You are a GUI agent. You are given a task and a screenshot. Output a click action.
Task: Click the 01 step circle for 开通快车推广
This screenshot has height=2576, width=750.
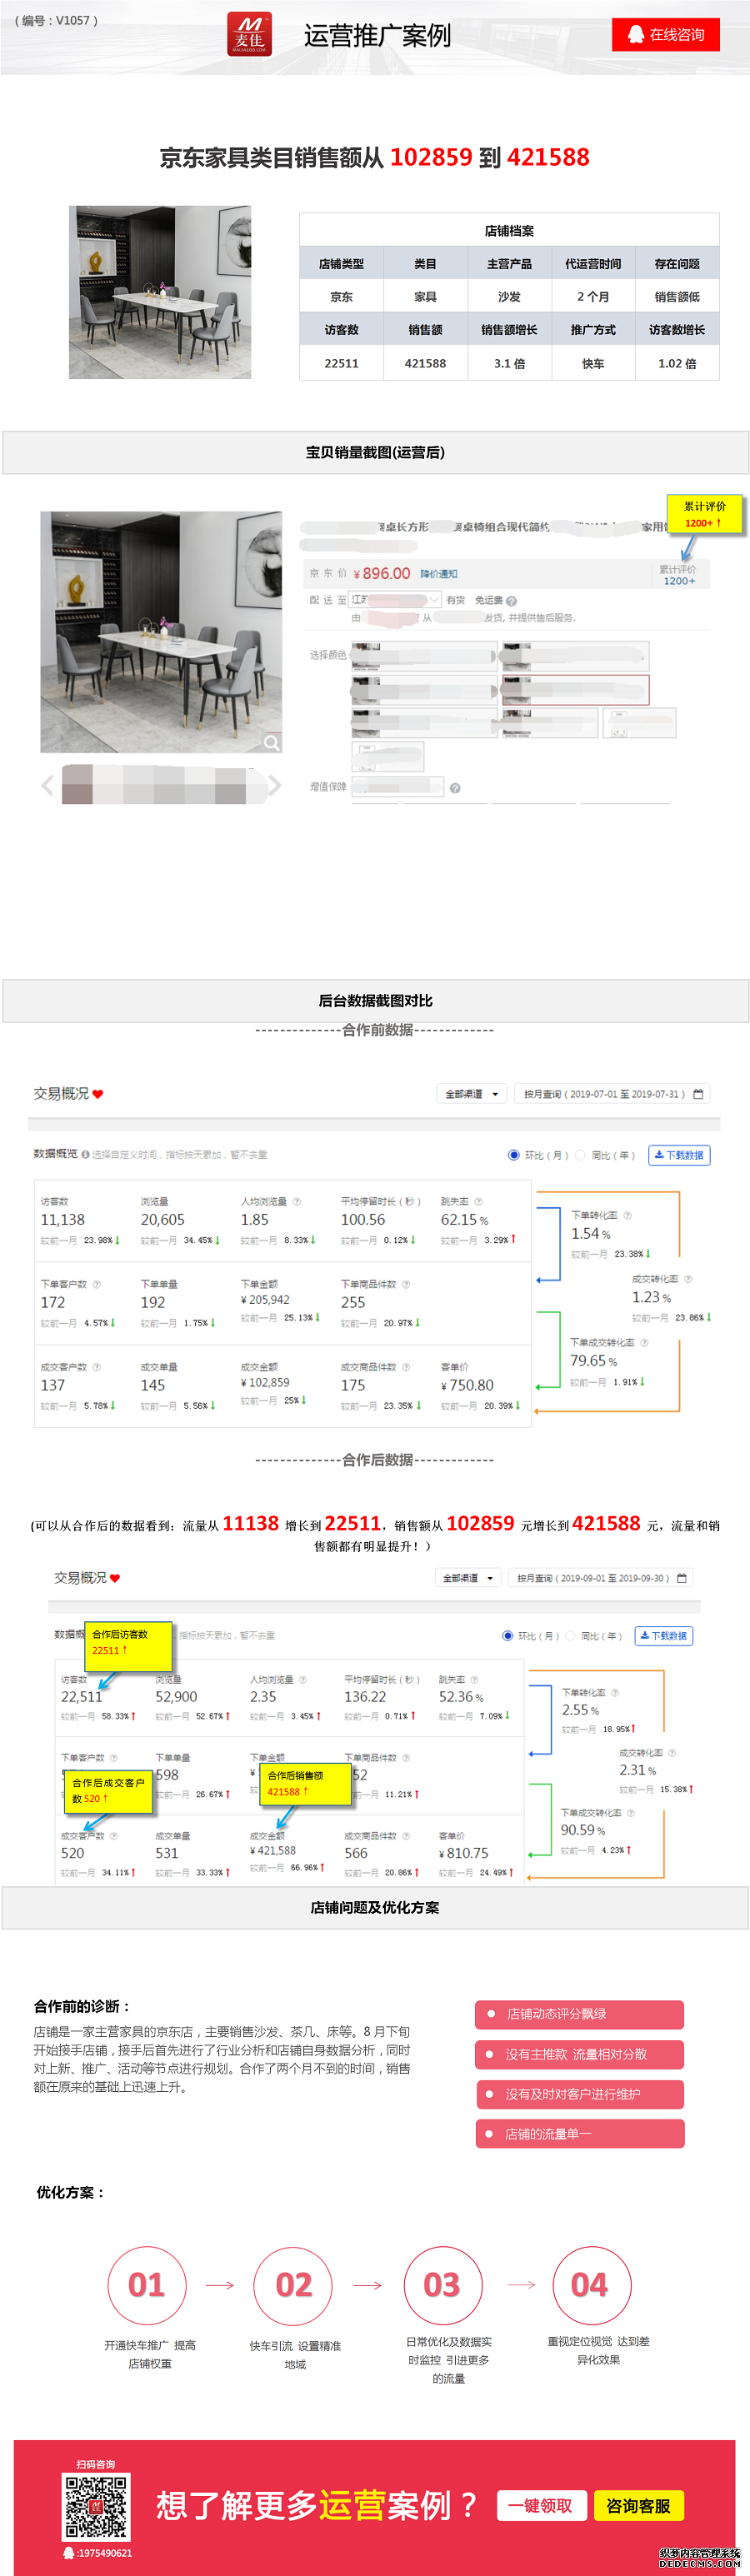(147, 2286)
